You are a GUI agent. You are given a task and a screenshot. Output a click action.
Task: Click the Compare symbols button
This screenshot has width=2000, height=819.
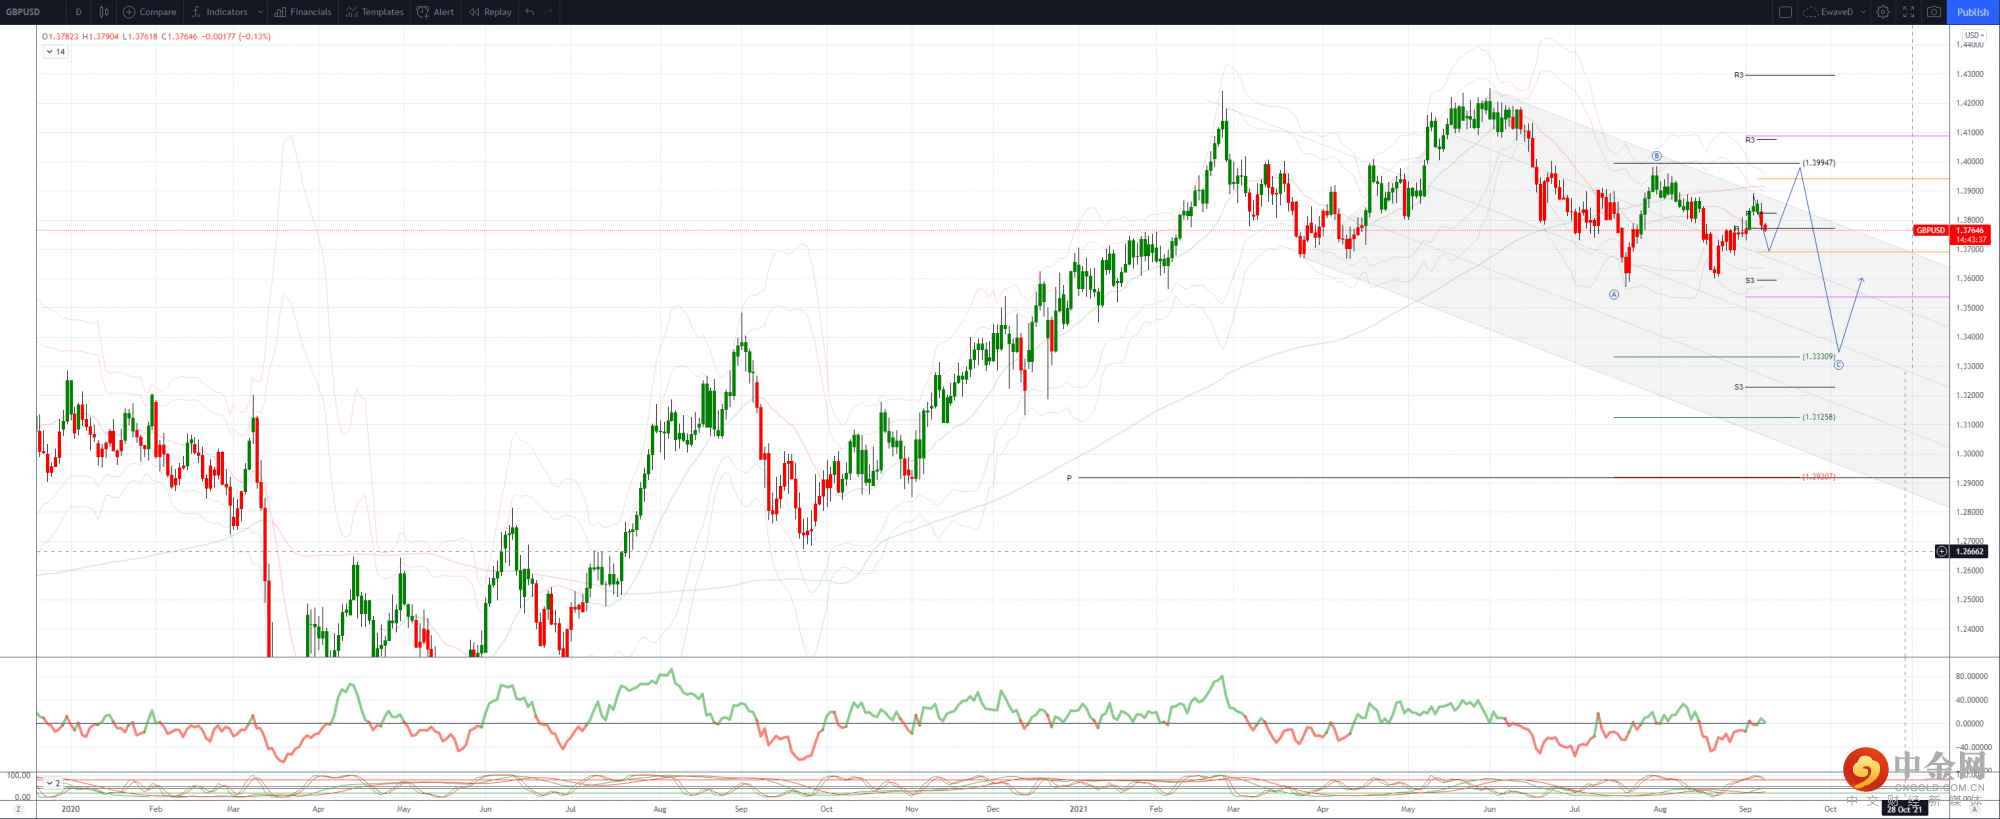pos(150,12)
